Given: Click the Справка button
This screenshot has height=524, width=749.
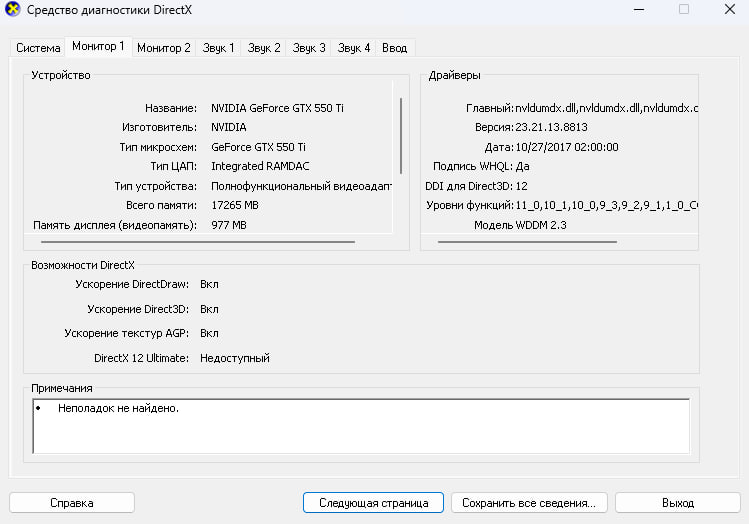Looking at the screenshot, I should (72, 503).
